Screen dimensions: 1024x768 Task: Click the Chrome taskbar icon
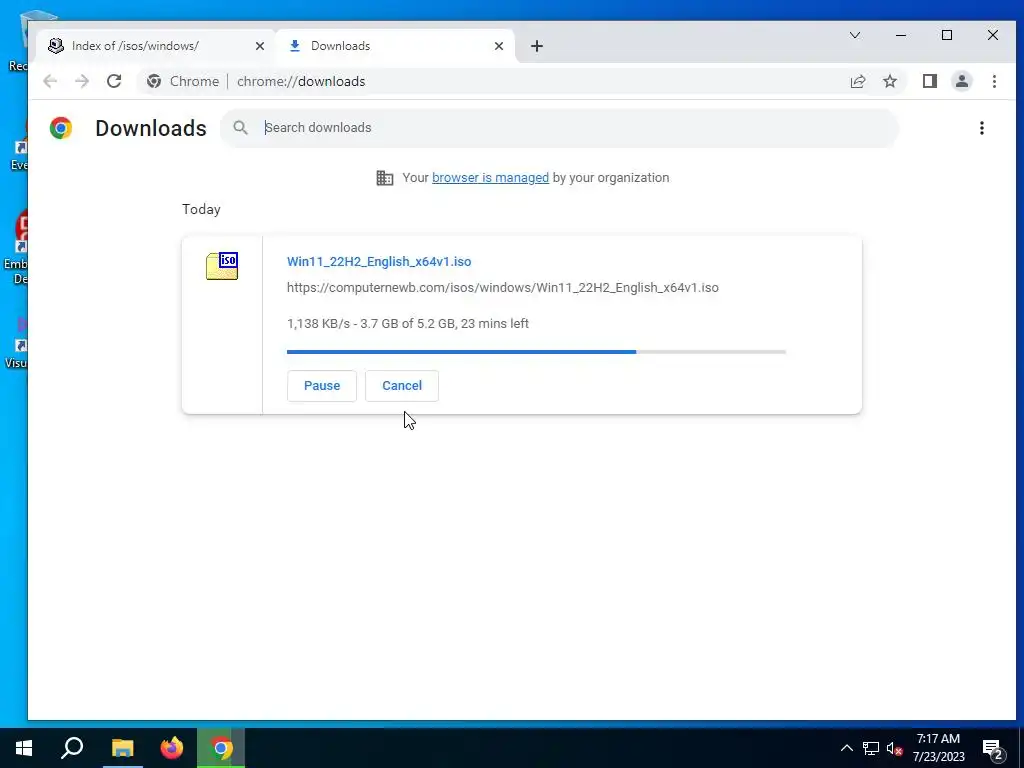(x=221, y=748)
